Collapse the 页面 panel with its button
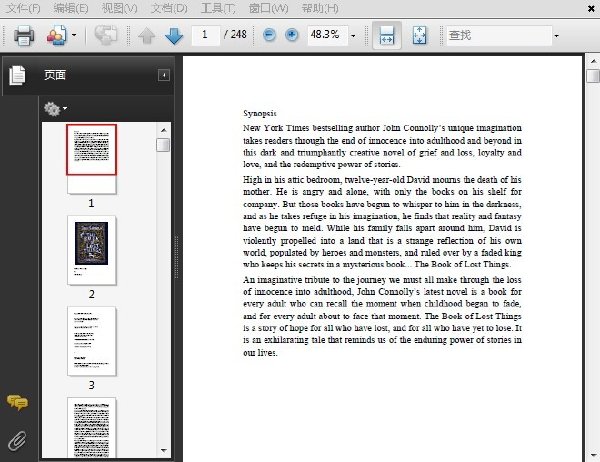 [164, 75]
